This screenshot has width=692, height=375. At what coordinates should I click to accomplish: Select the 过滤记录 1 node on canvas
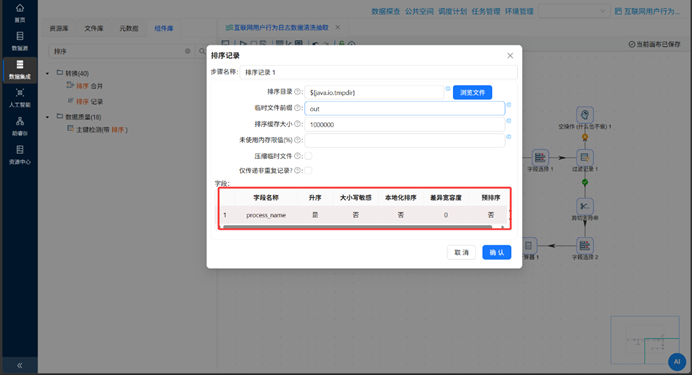click(585, 158)
